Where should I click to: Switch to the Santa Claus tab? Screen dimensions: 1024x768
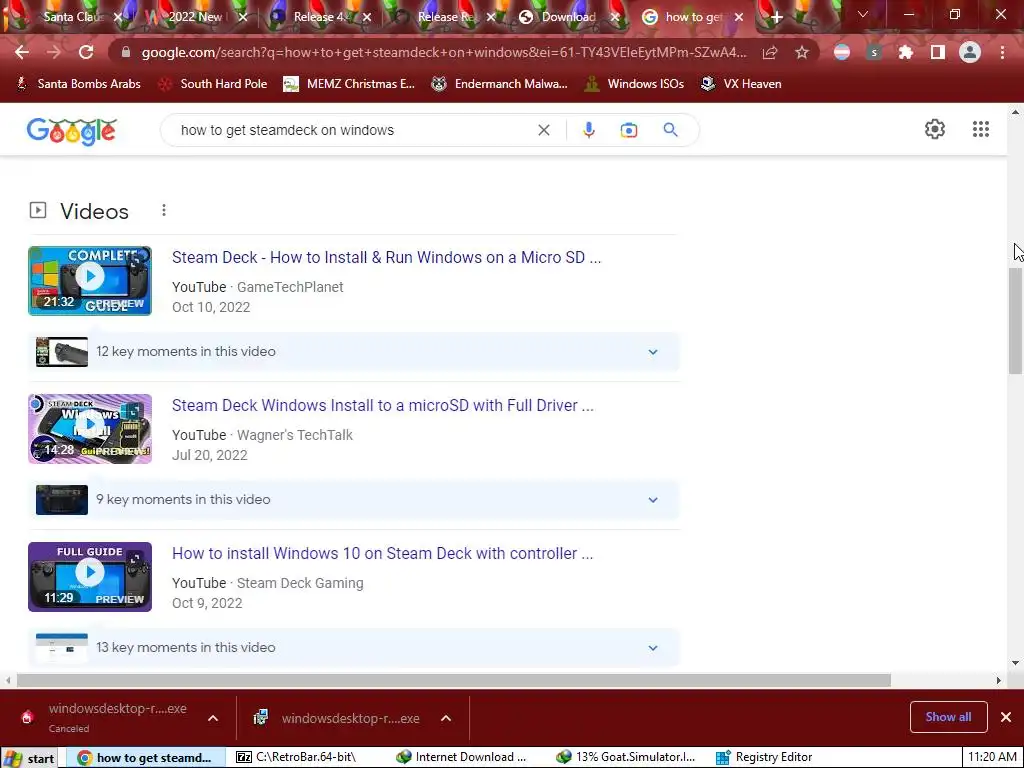coord(72,17)
